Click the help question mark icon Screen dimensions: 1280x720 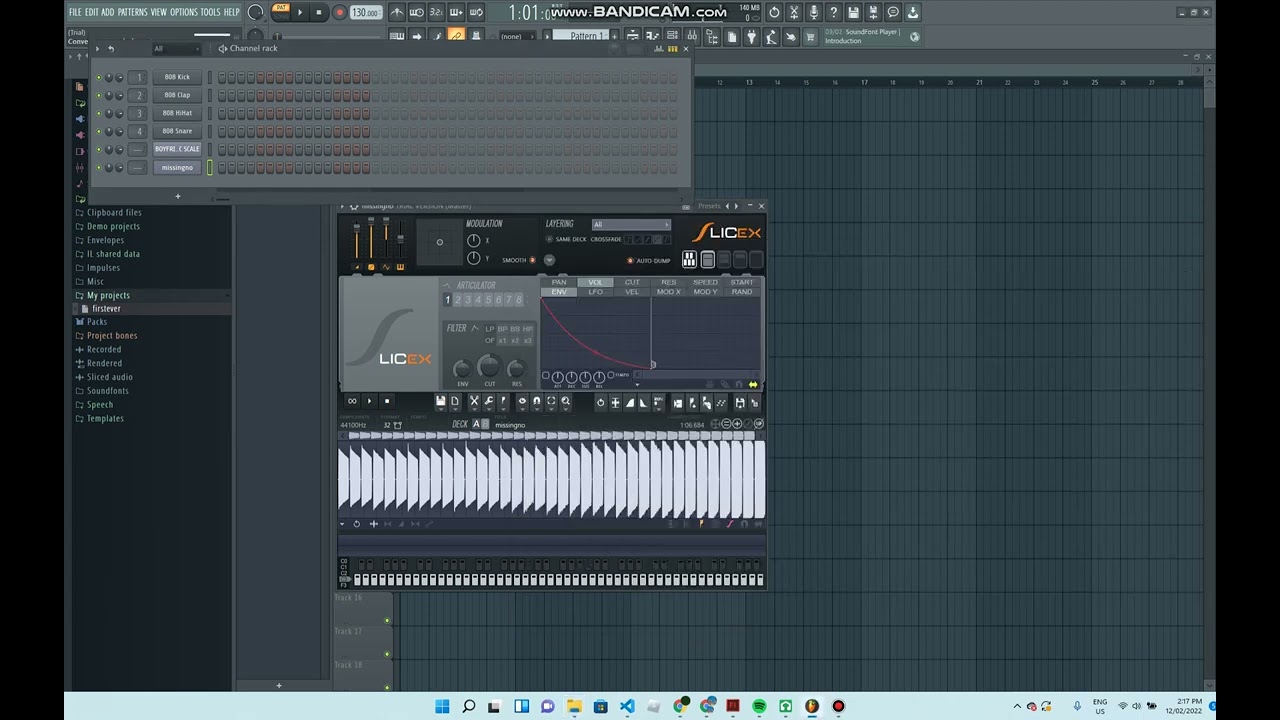(833, 12)
